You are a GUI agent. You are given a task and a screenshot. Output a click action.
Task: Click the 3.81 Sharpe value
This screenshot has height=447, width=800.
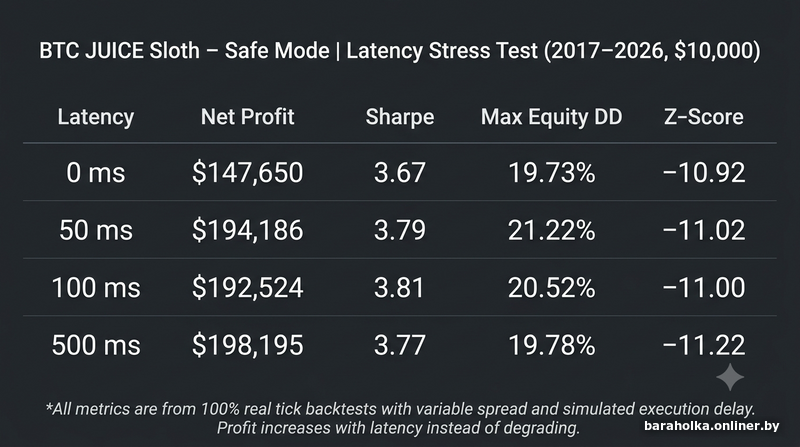[399, 288]
